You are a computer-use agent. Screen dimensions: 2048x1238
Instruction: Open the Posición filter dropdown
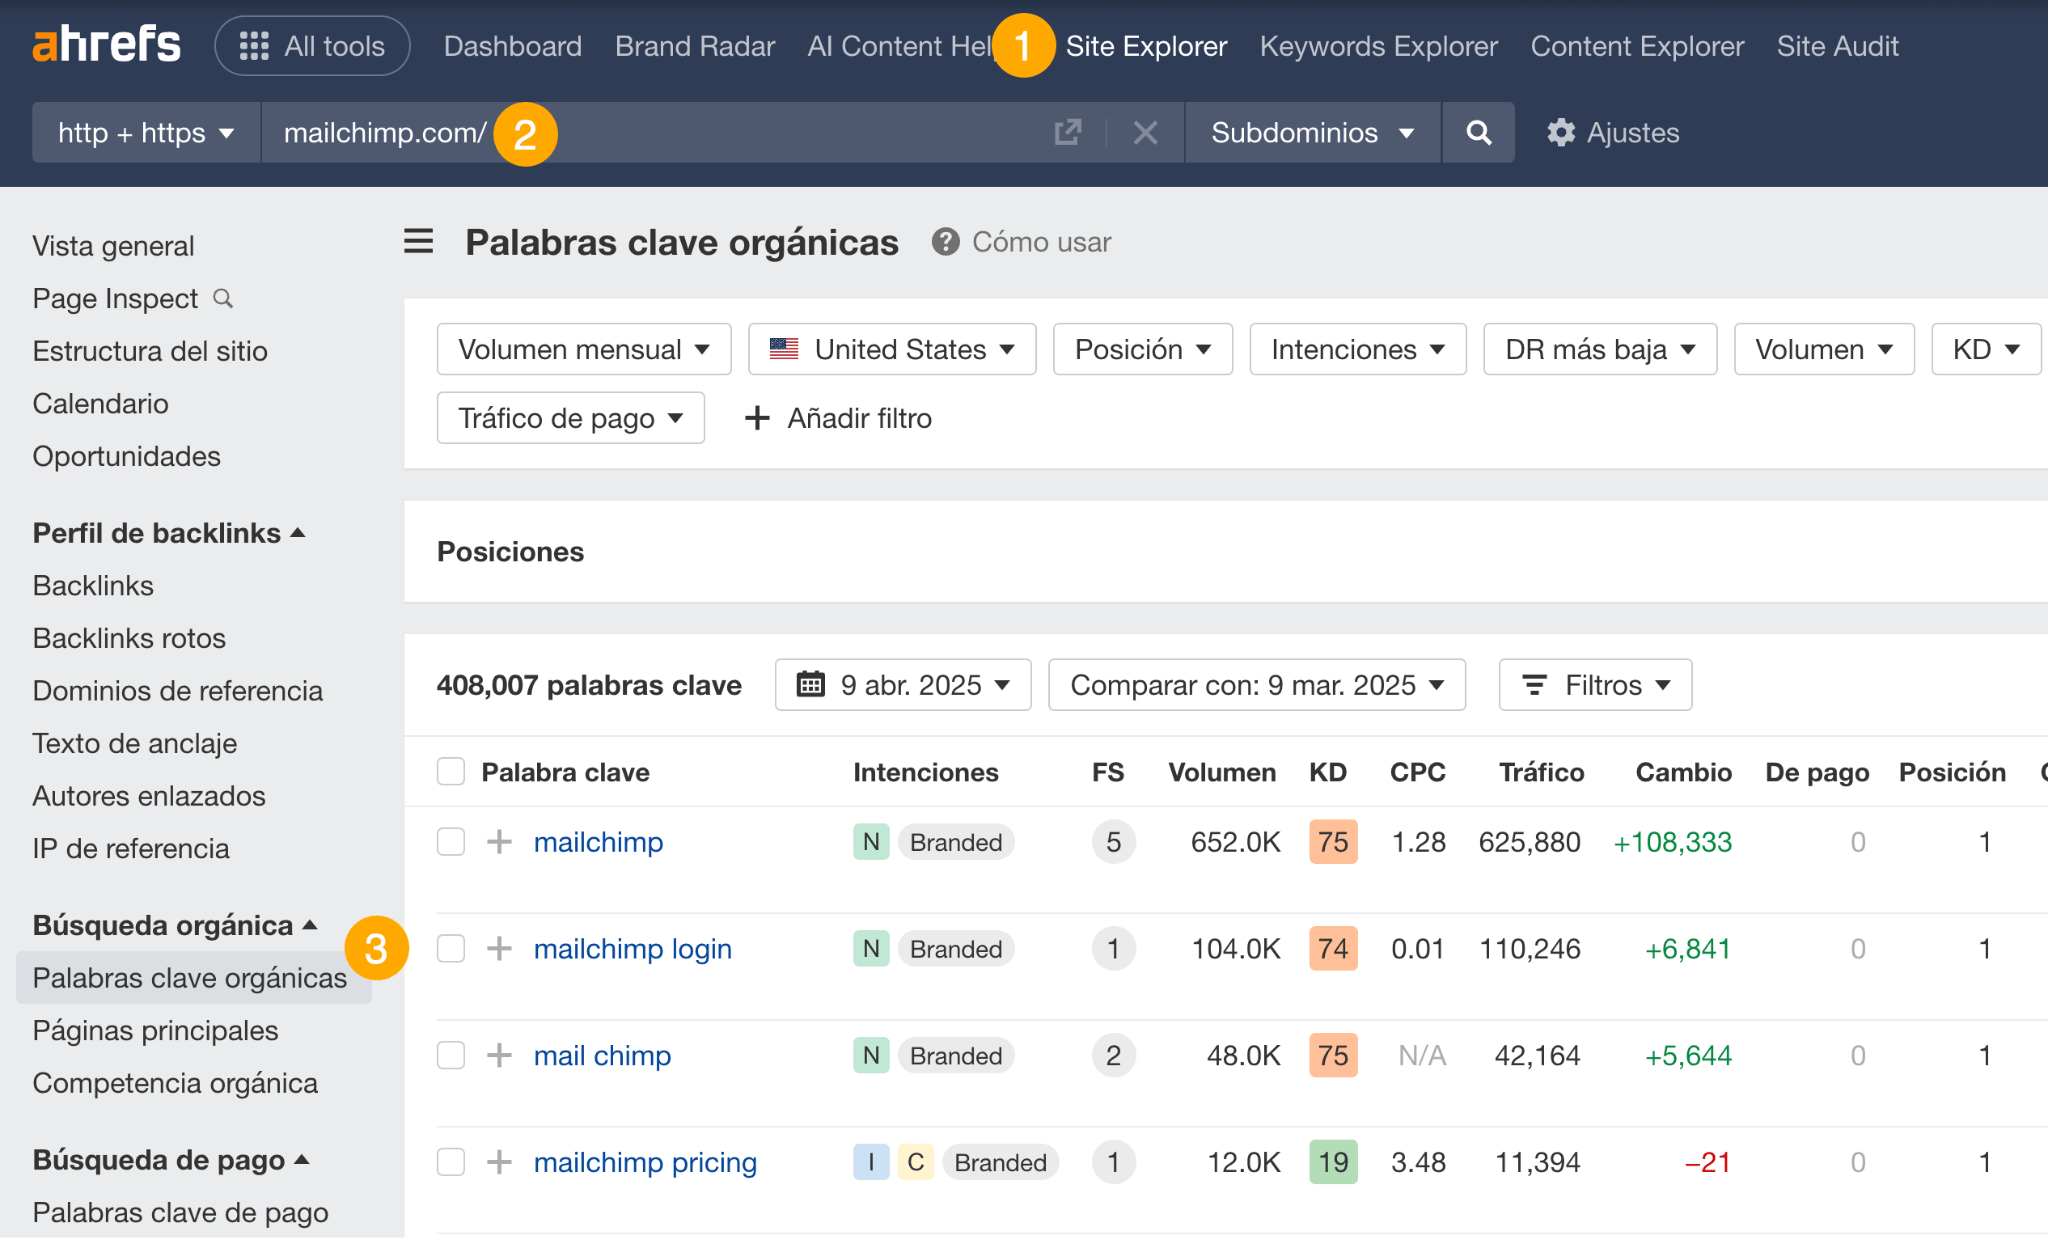coord(1143,349)
